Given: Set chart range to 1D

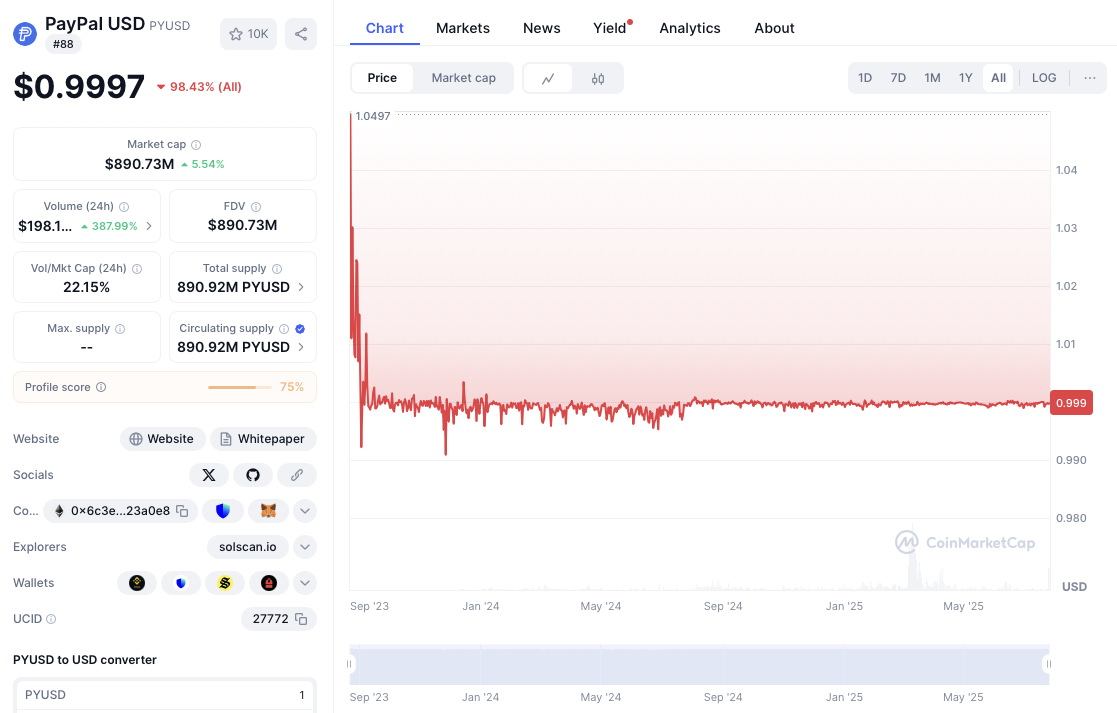Looking at the screenshot, I should [x=865, y=78].
